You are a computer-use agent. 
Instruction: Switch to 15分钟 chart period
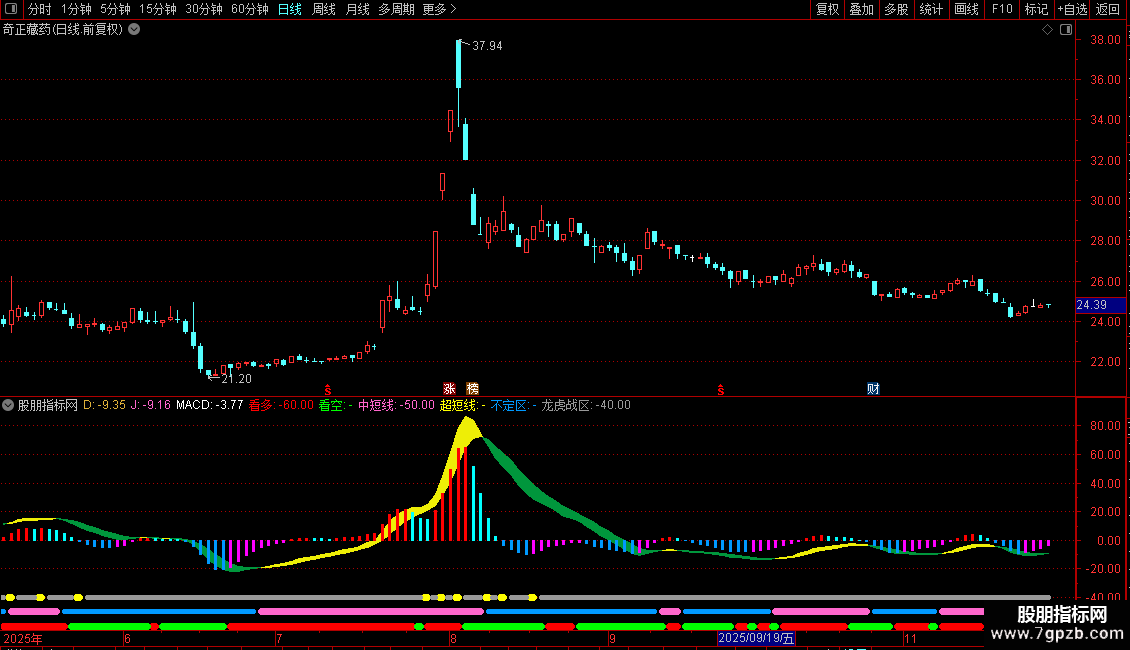[158, 9]
